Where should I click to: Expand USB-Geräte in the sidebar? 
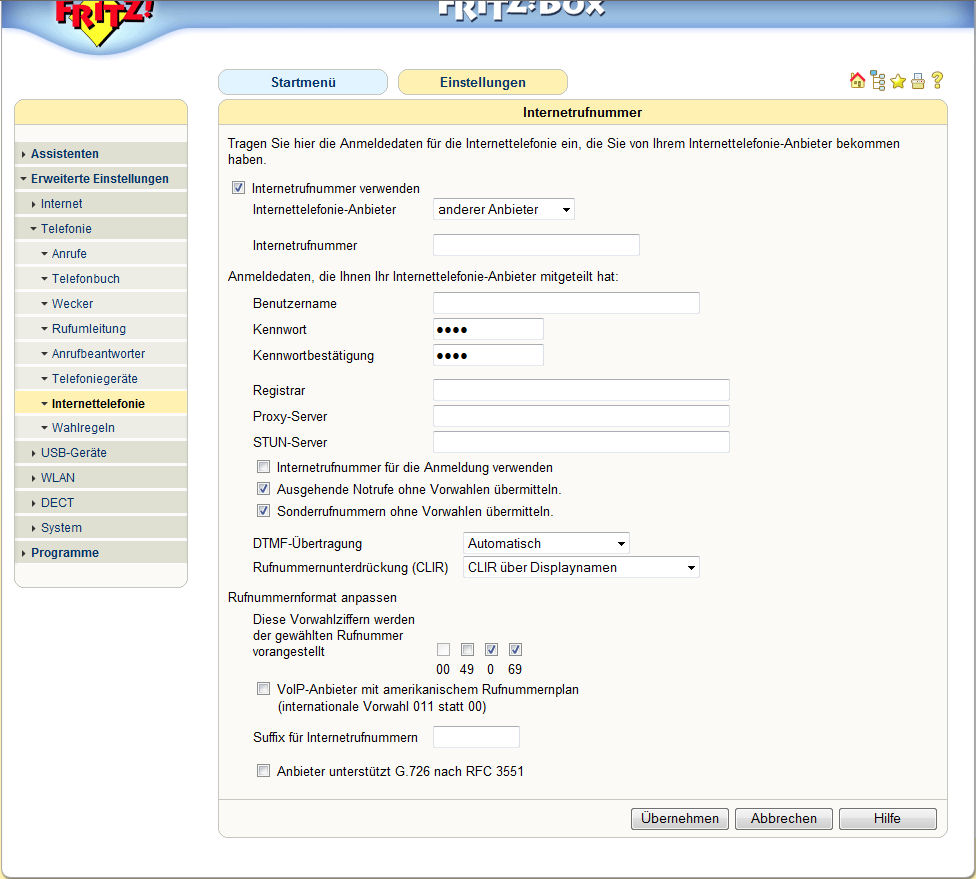[x=101, y=453]
